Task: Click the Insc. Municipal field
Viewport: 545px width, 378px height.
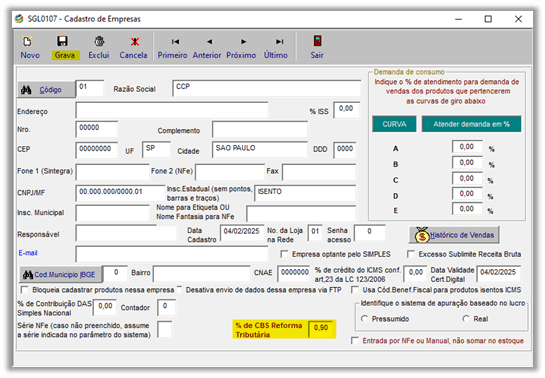Action: click(x=113, y=213)
